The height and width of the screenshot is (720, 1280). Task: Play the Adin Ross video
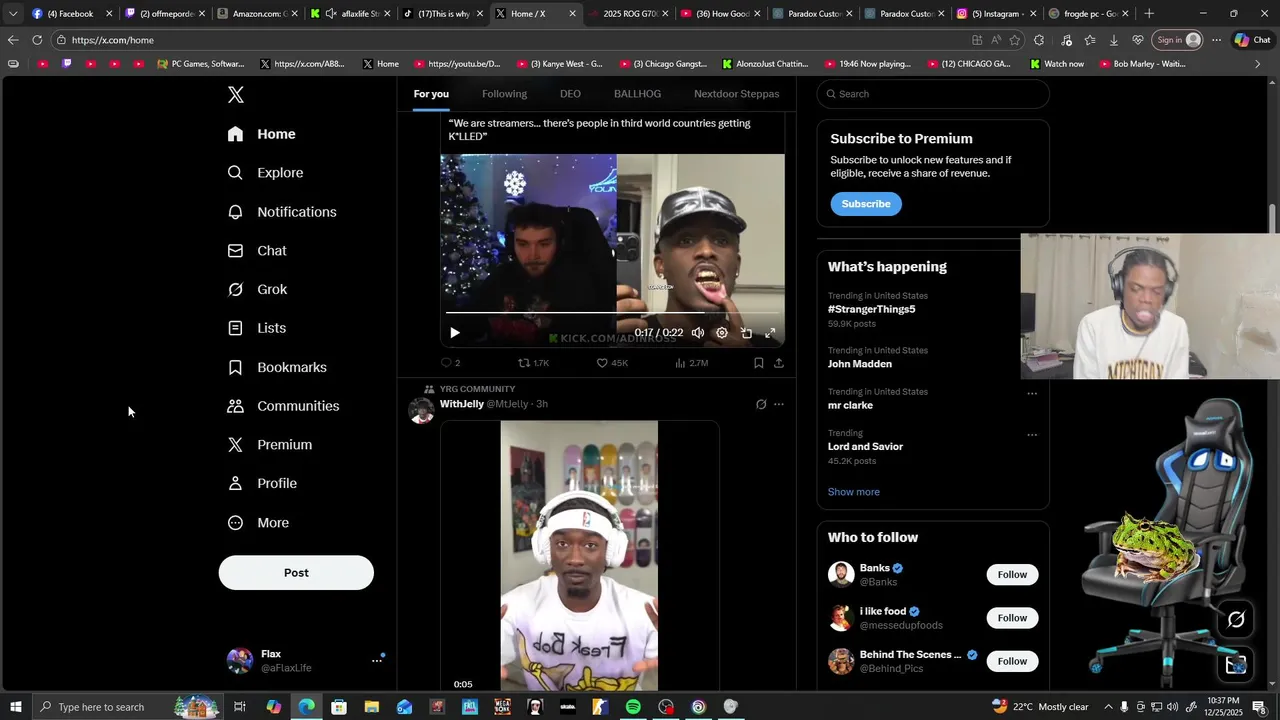click(454, 333)
